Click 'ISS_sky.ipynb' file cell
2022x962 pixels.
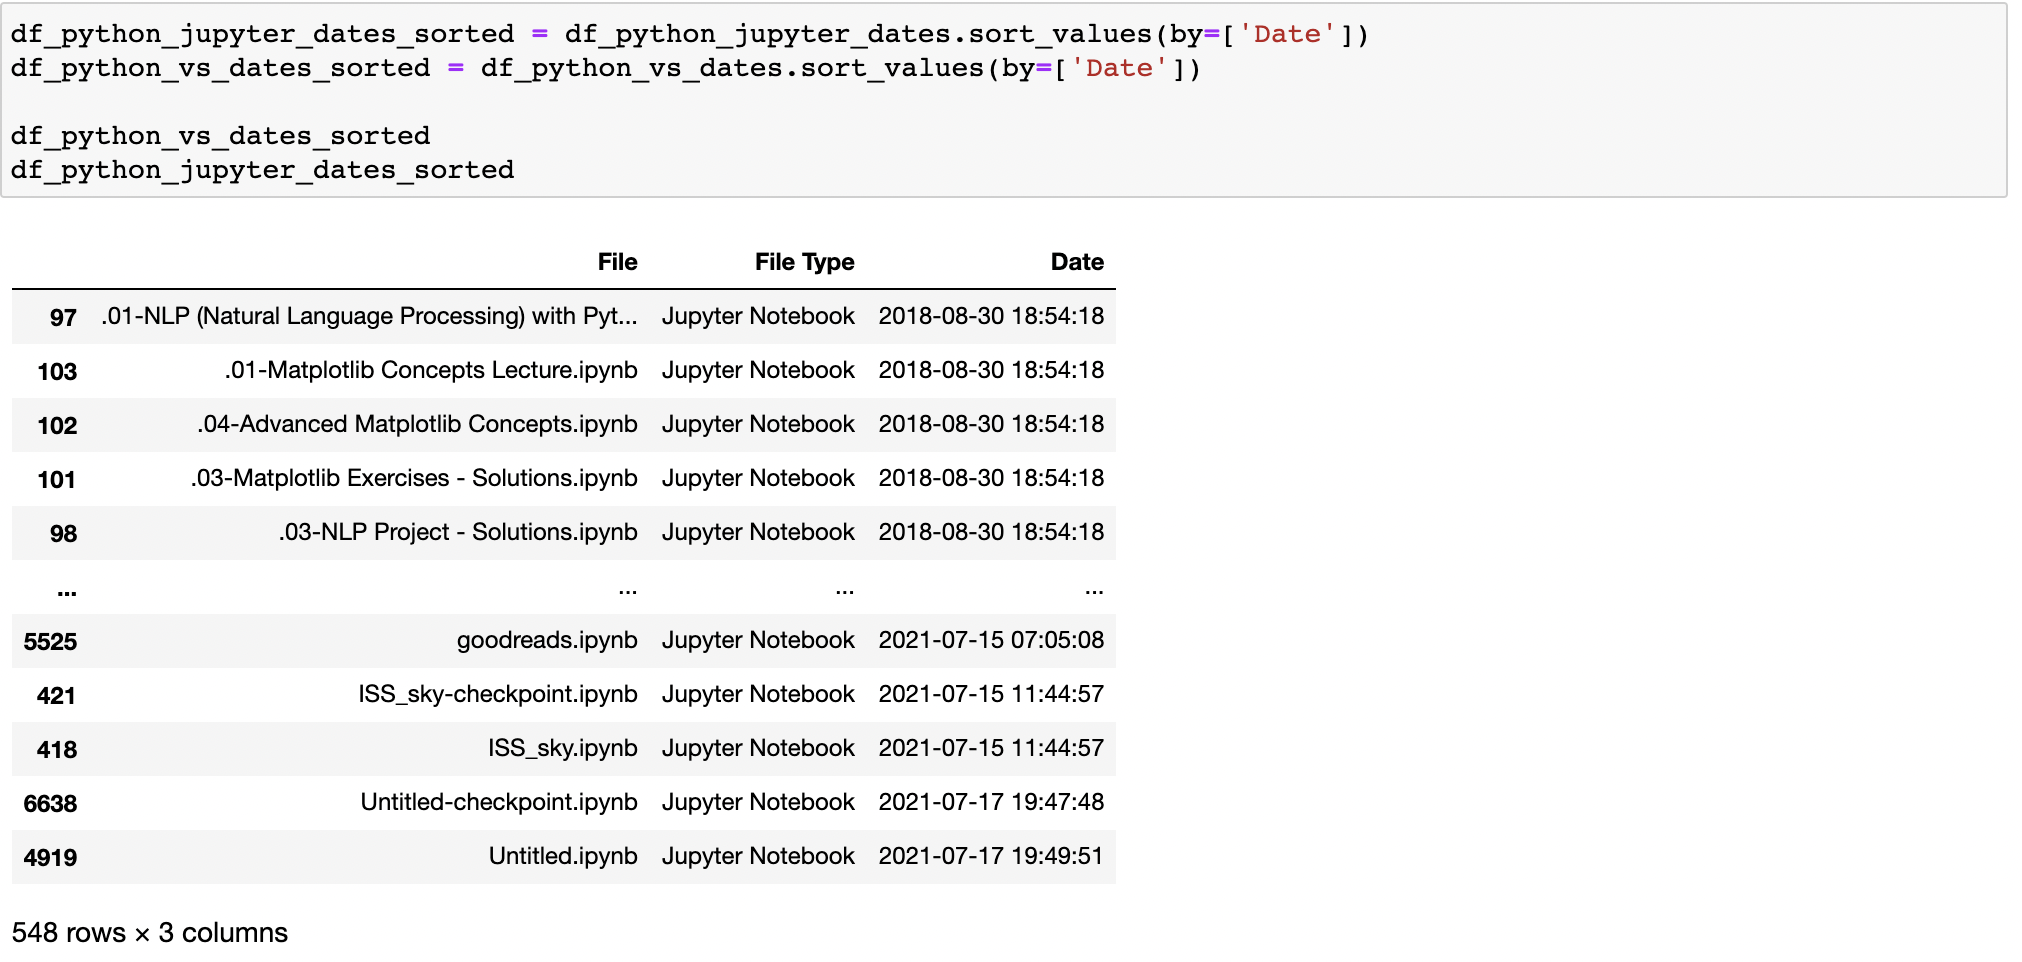[x=563, y=748]
